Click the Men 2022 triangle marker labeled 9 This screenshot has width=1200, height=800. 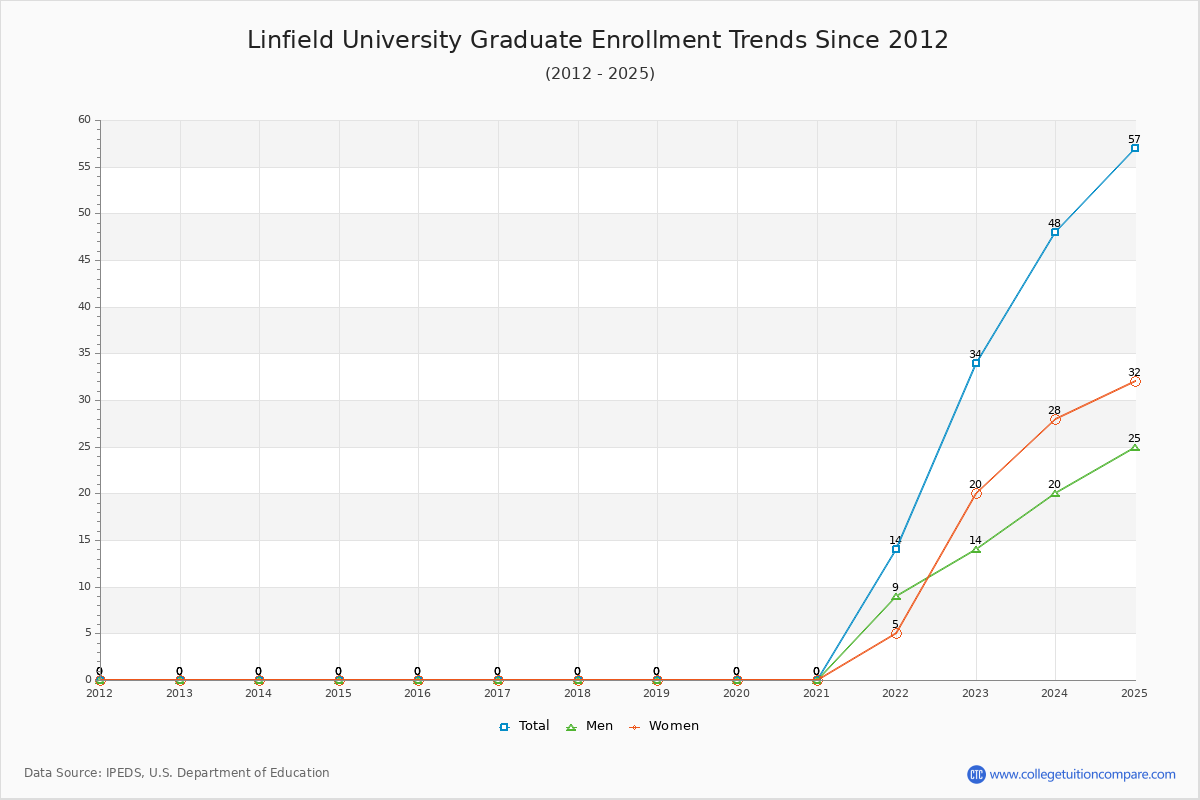point(896,596)
